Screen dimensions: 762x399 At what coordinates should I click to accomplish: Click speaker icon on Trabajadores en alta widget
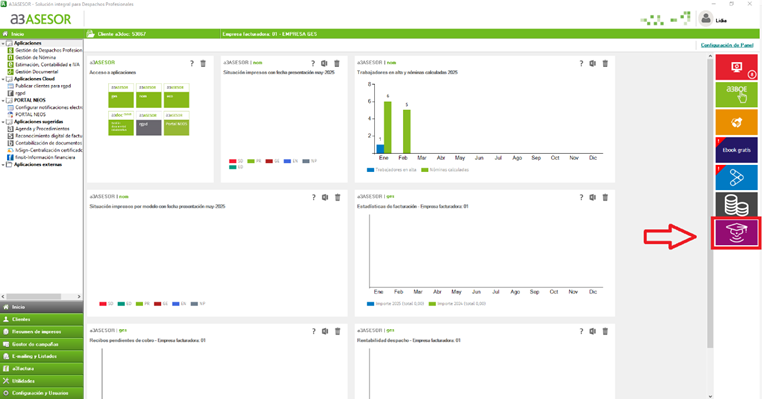[592, 63]
